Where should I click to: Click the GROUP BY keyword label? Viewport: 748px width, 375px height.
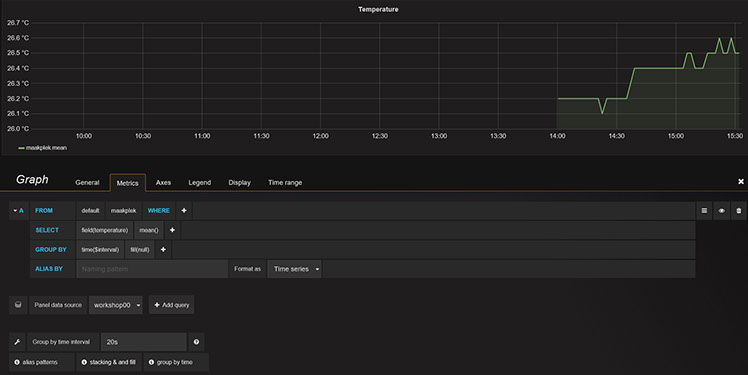(x=51, y=250)
